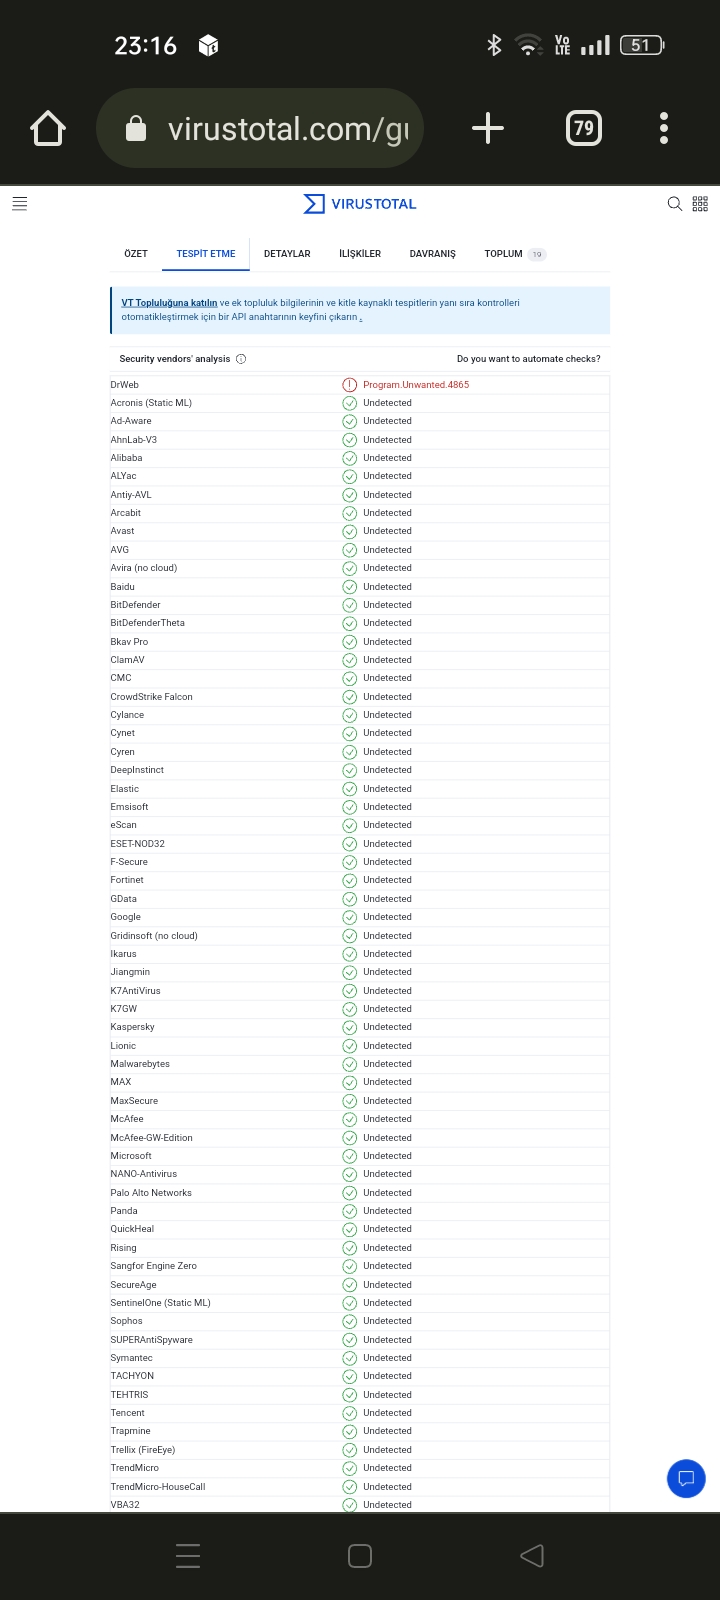The image size is (720, 1600).
Task: Switch to the DETAYLAR tab
Action: 287,254
